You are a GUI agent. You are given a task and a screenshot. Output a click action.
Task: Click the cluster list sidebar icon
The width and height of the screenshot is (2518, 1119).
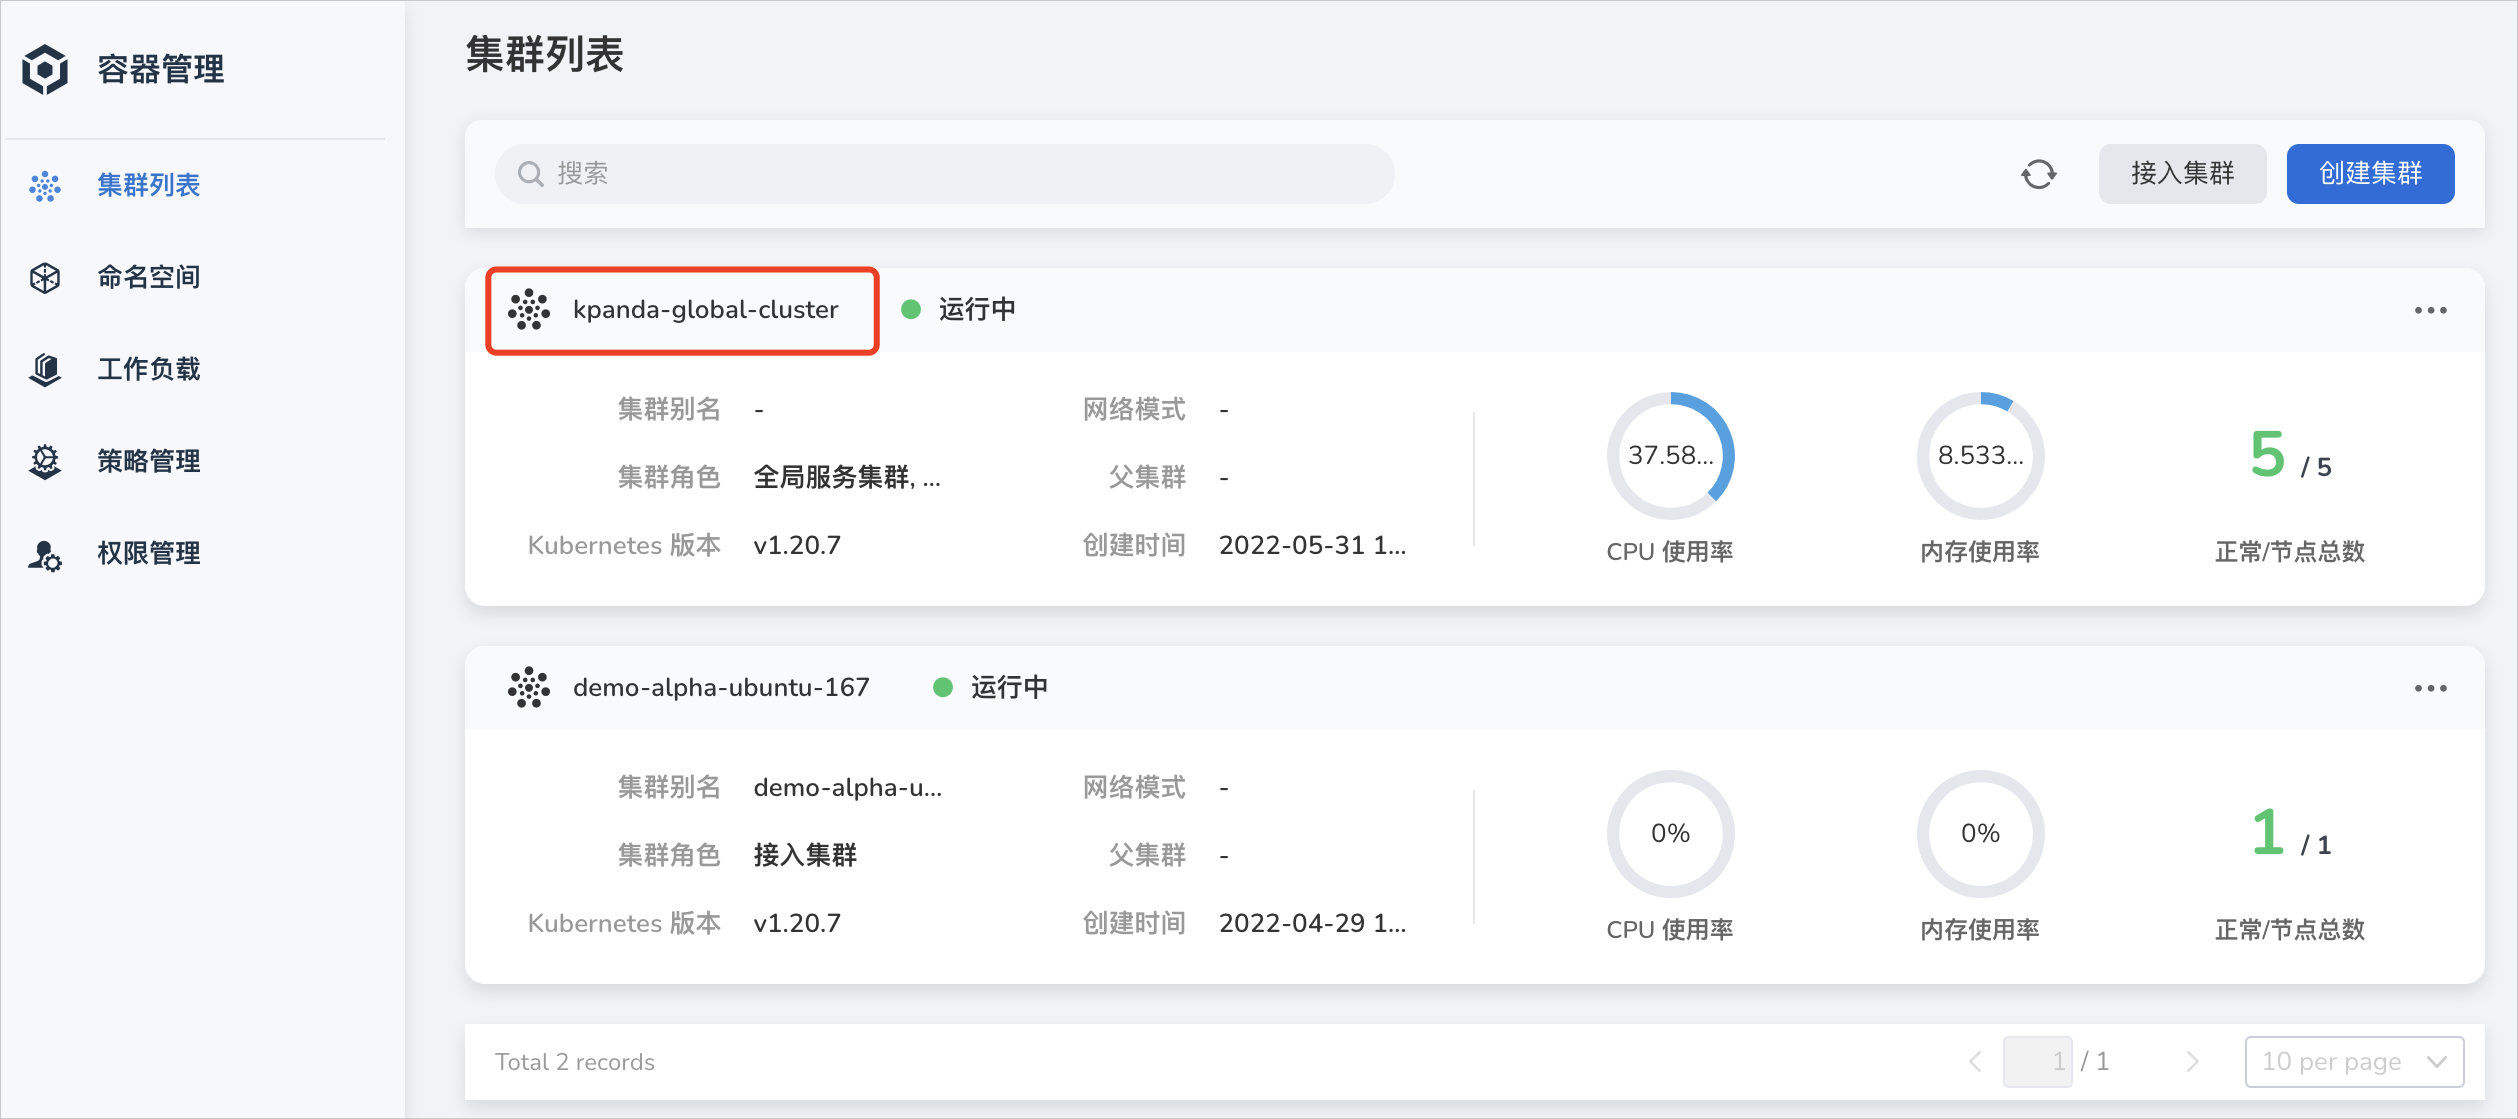[45, 186]
